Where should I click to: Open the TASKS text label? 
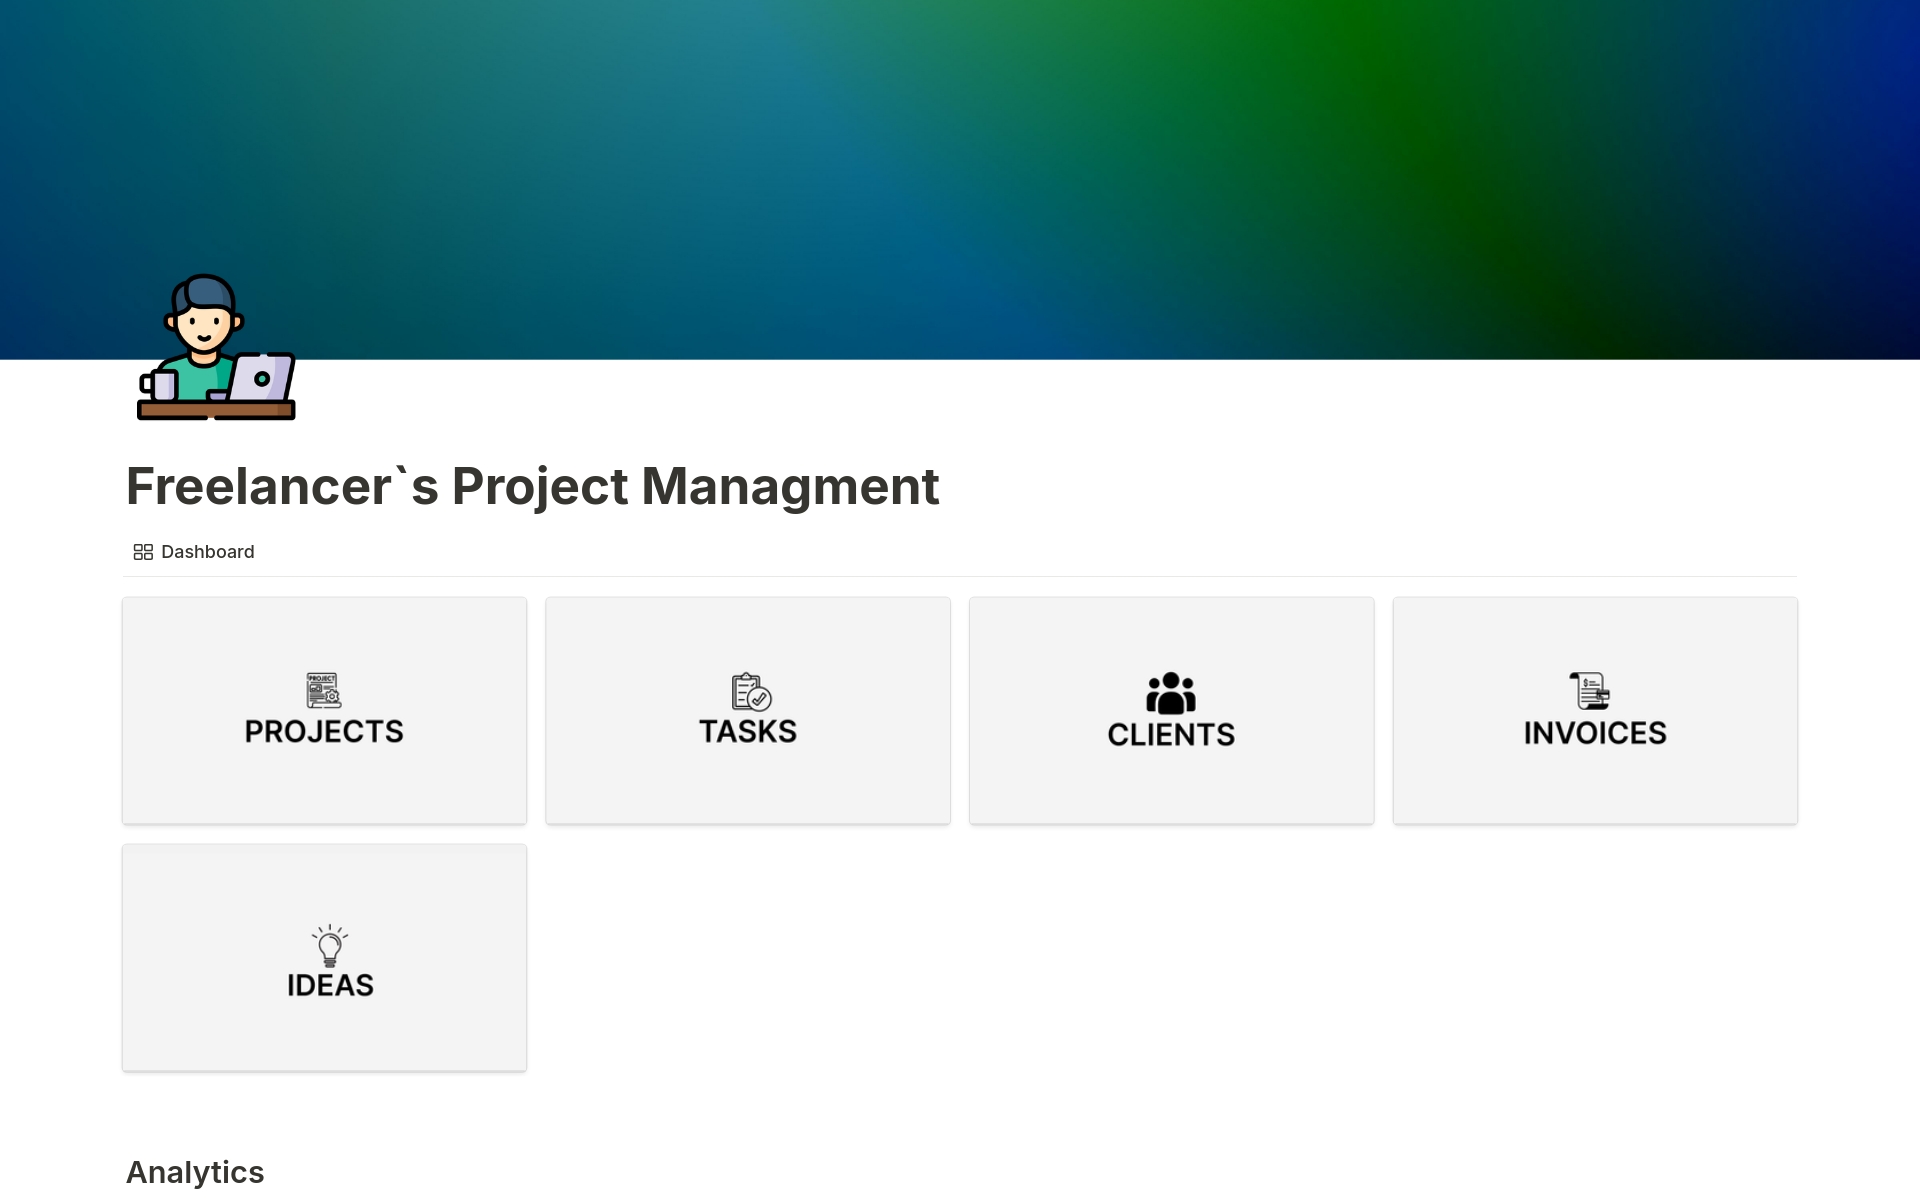coord(748,732)
